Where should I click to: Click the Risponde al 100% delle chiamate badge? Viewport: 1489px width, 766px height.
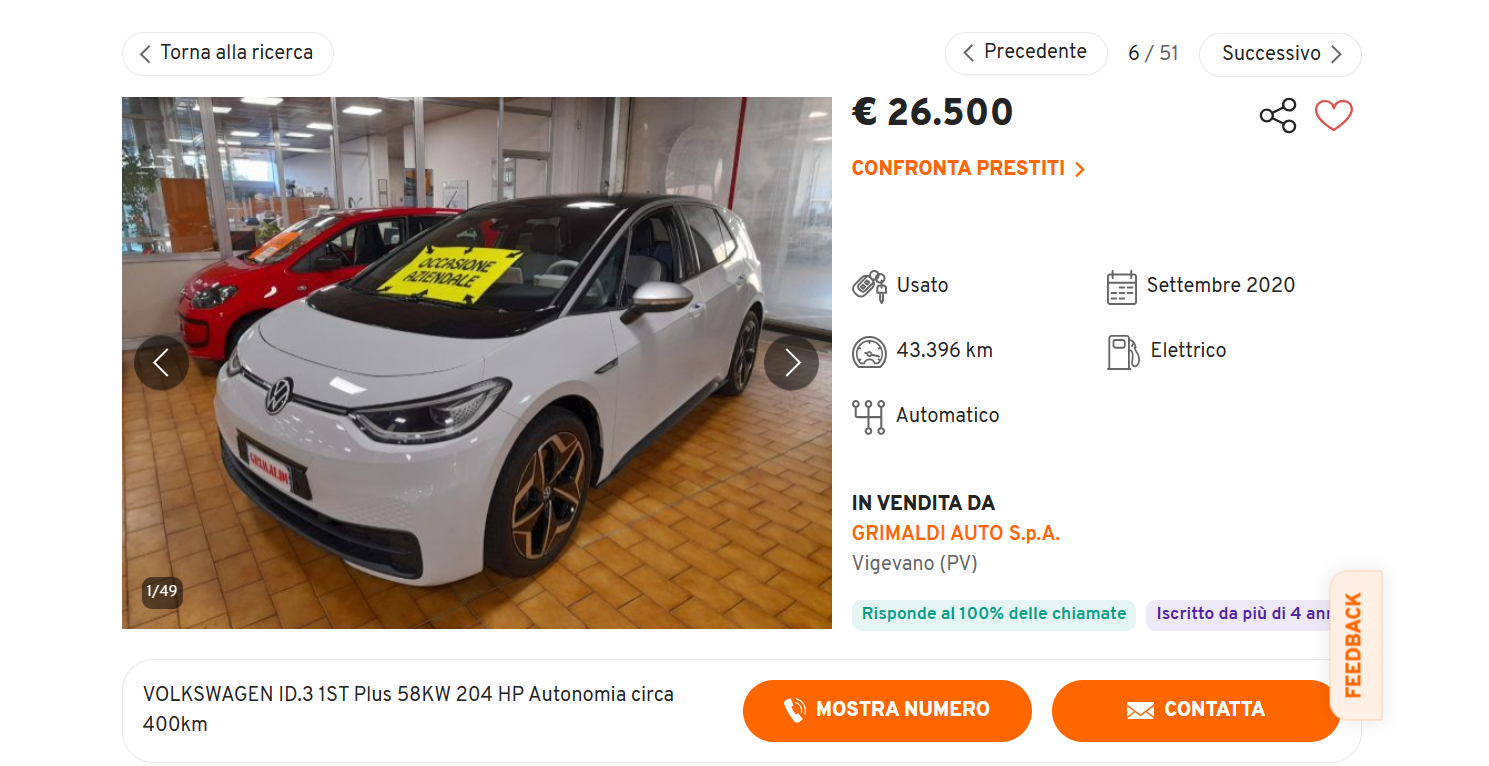coord(994,614)
